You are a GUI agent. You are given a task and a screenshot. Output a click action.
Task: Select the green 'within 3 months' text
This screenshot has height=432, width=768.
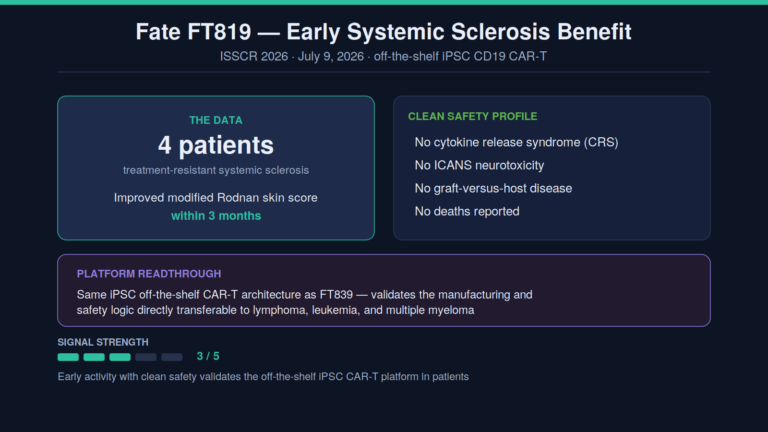(216, 216)
